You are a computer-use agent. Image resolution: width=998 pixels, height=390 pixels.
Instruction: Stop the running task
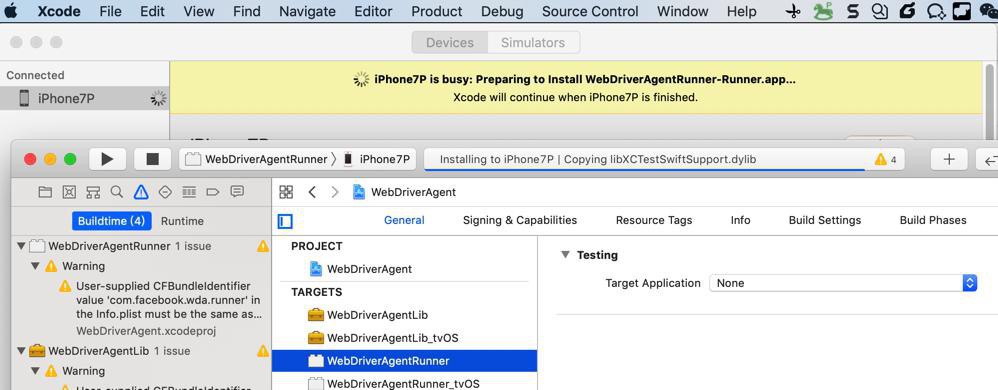click(x=152, y=159)
